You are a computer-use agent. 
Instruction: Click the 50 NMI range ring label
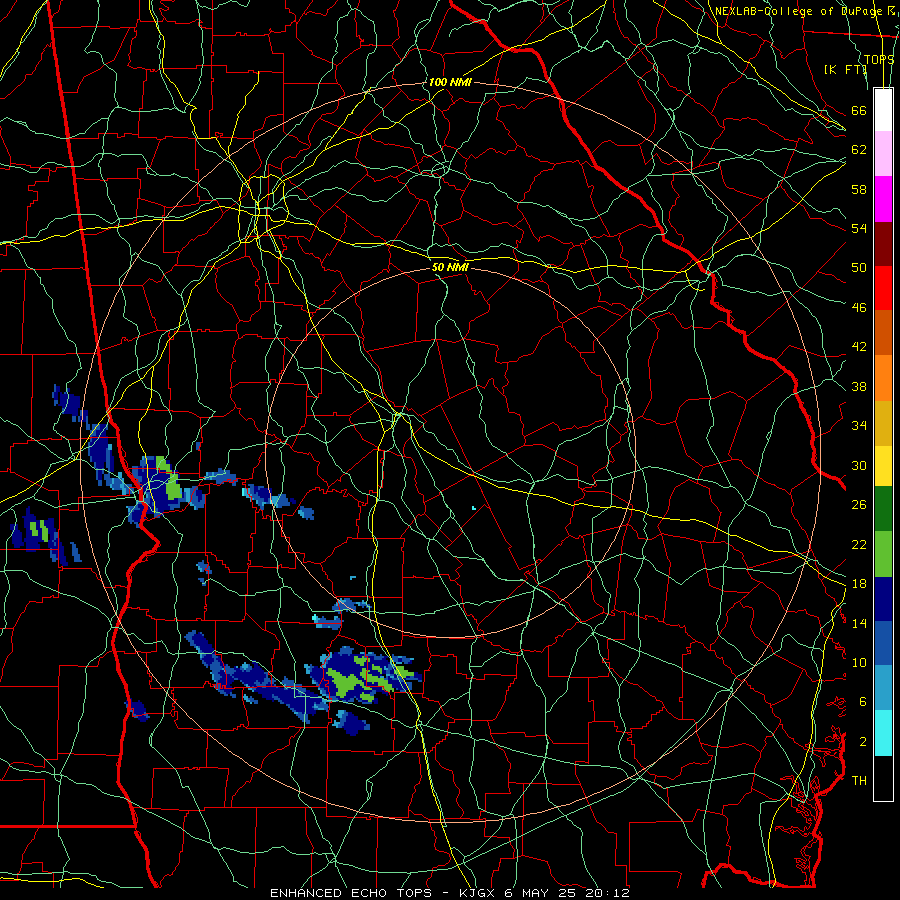[450, 267]
